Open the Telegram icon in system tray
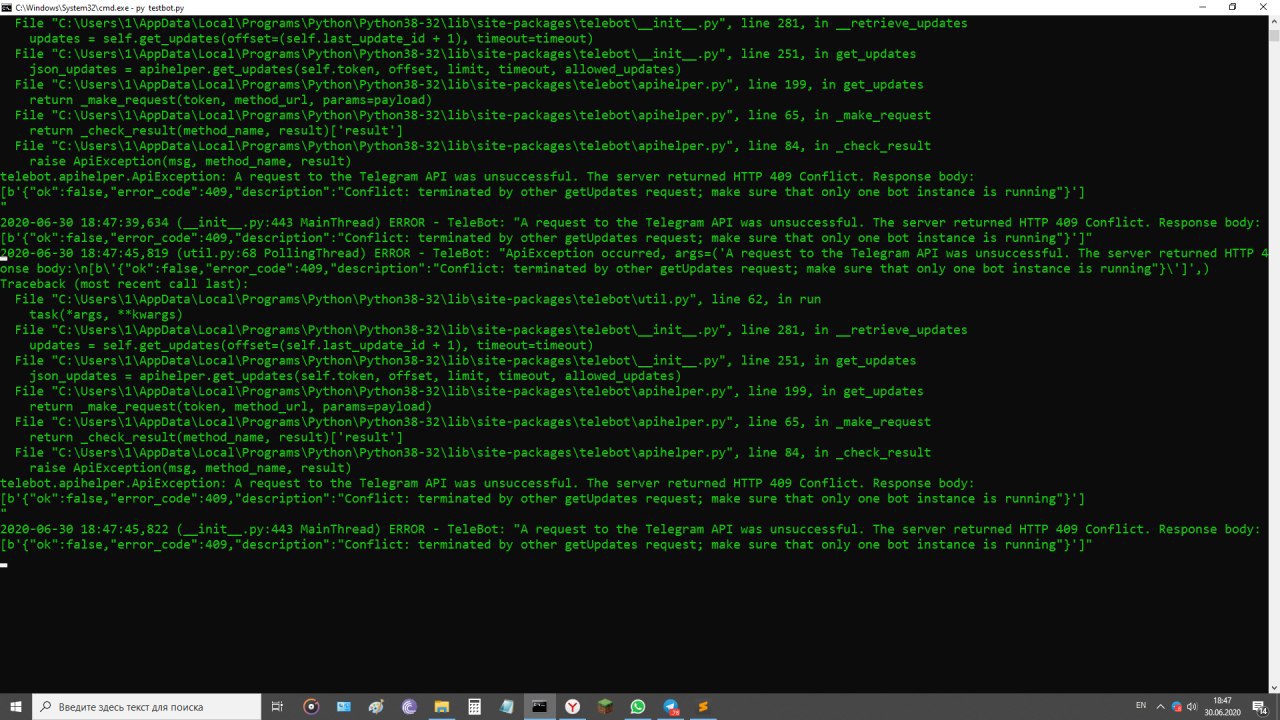The image size is (1280, 720). tap(1176, 706)
